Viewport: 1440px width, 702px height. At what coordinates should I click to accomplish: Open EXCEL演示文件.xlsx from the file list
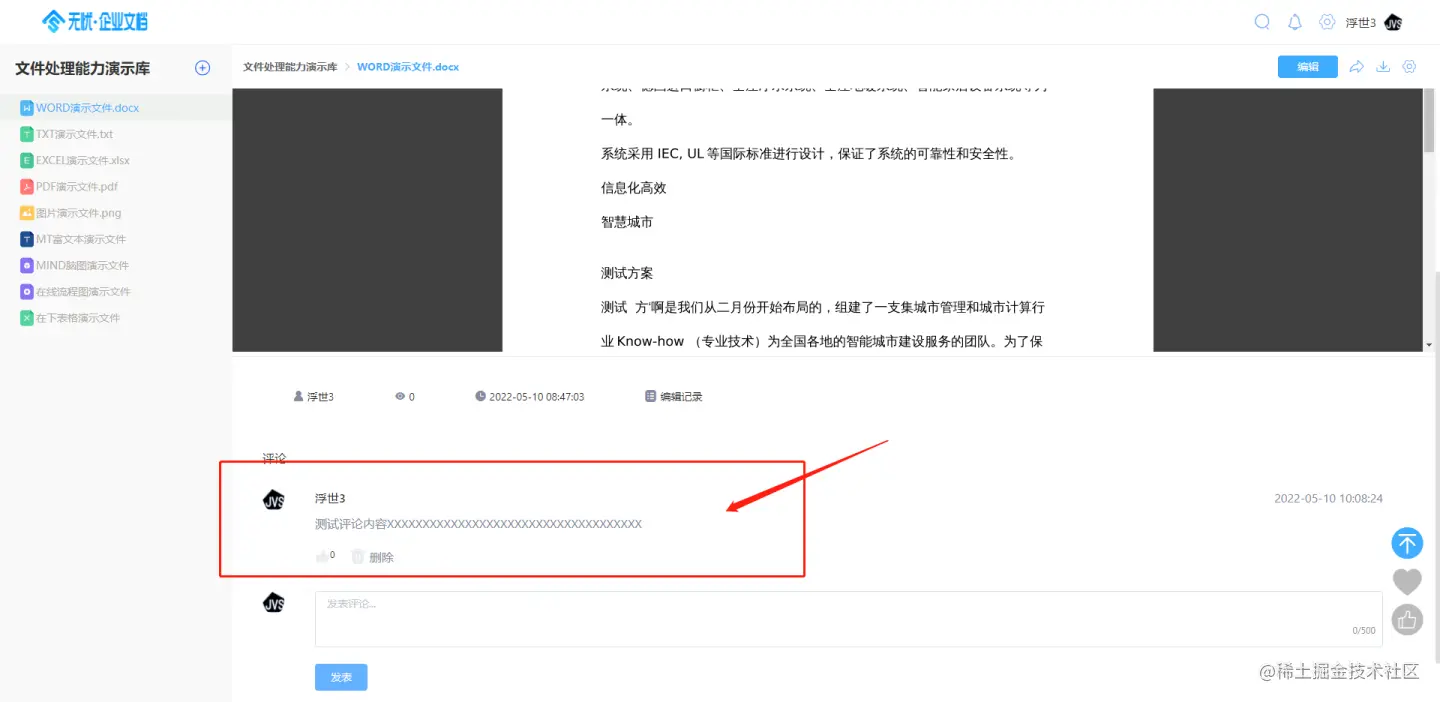(83, 160)
